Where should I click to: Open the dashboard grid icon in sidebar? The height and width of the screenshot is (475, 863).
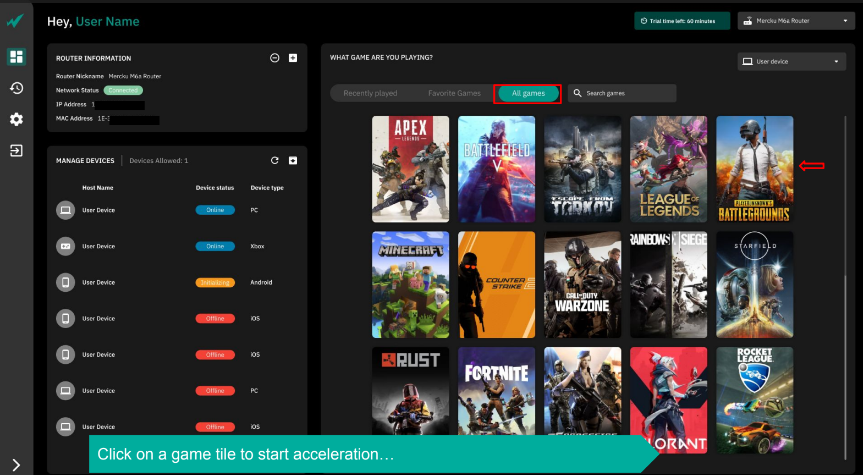(16, 57)
